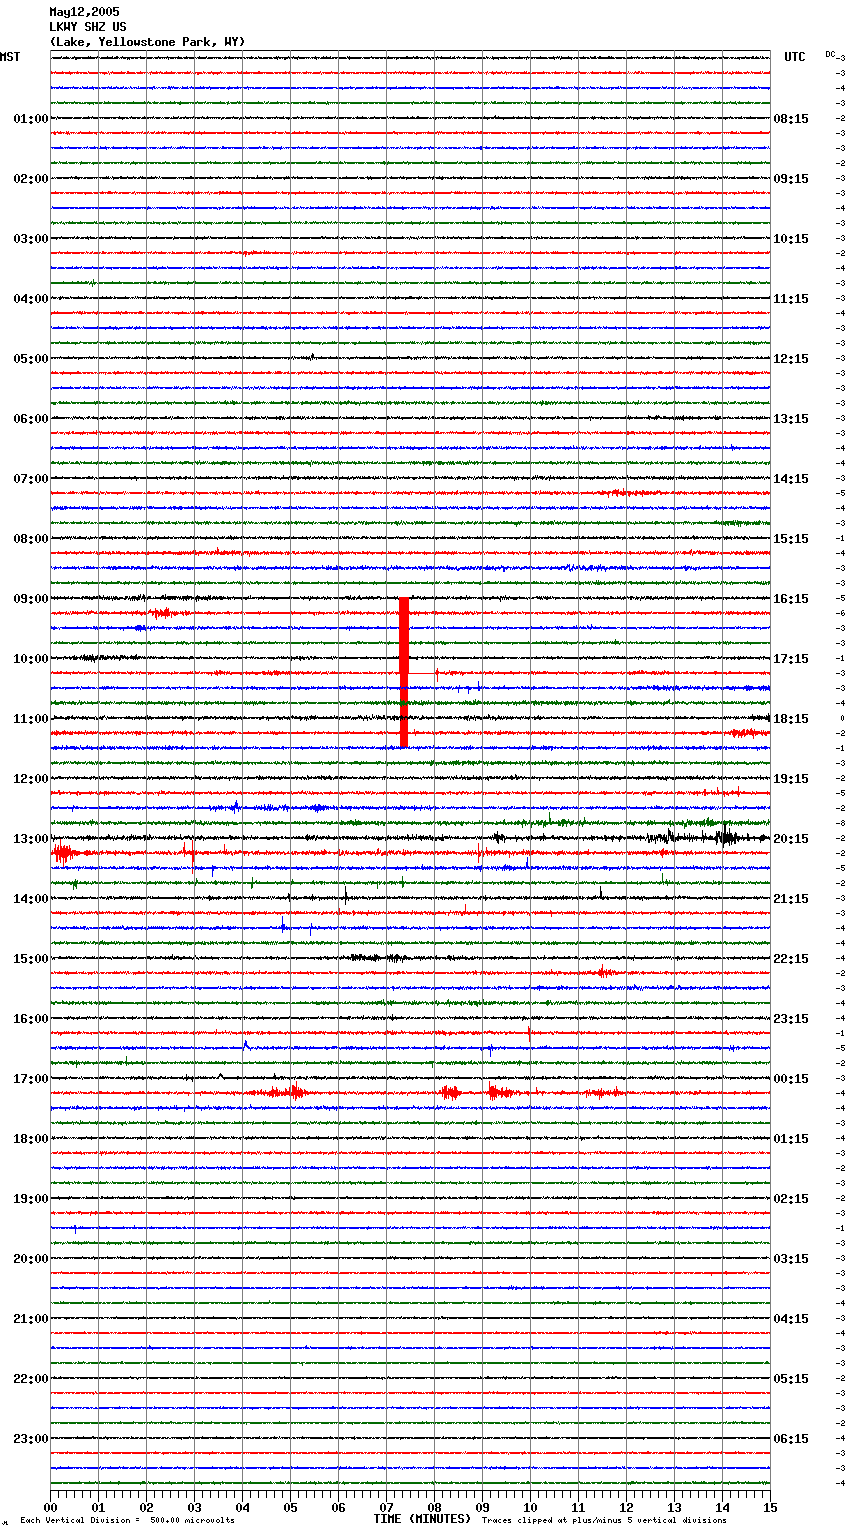Click the 02:15 UTC time label
Viewport: 850px width, 1534px height.
[791, 1199]
